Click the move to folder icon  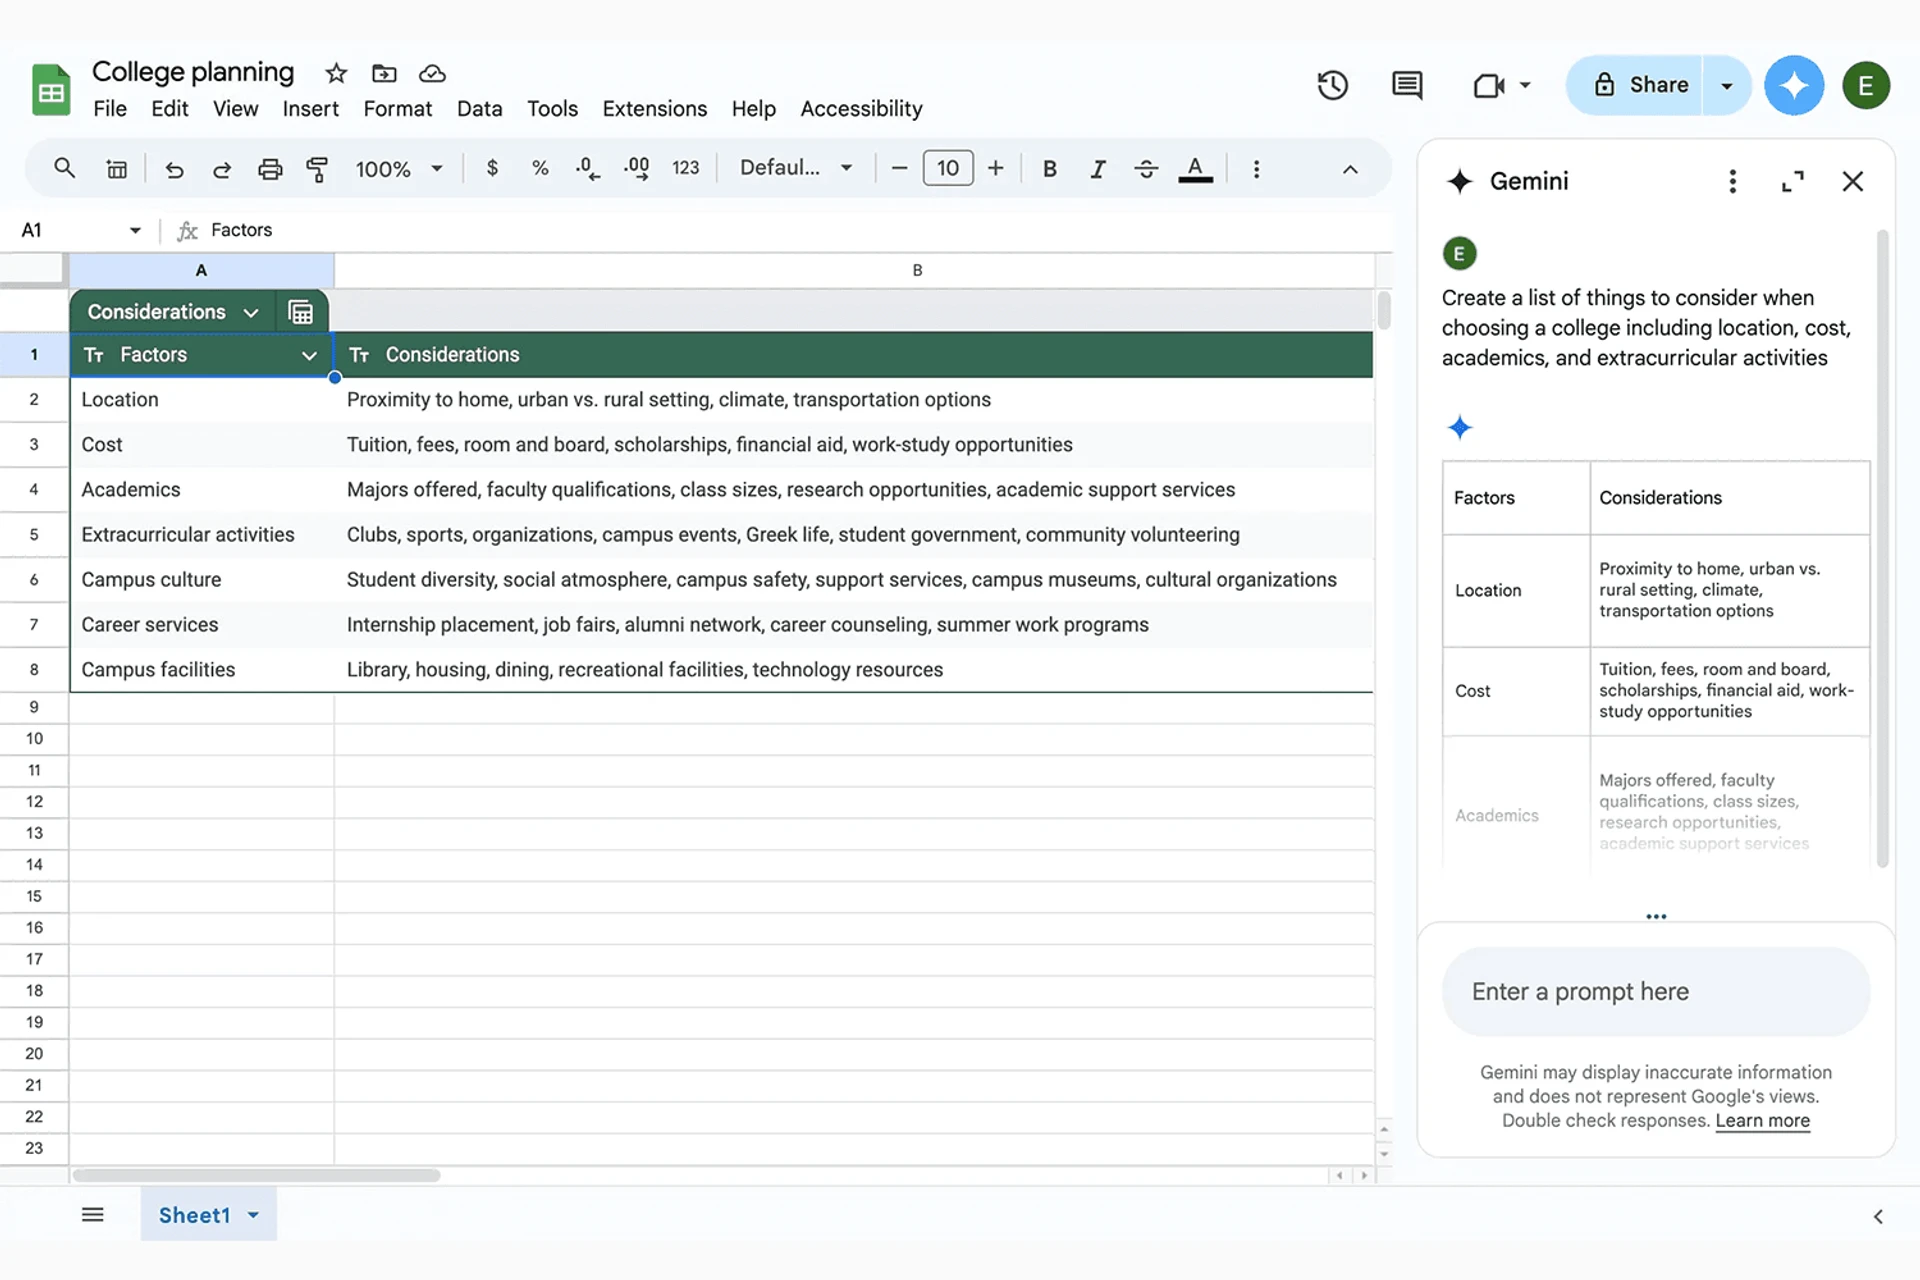(x=384, y=73)
